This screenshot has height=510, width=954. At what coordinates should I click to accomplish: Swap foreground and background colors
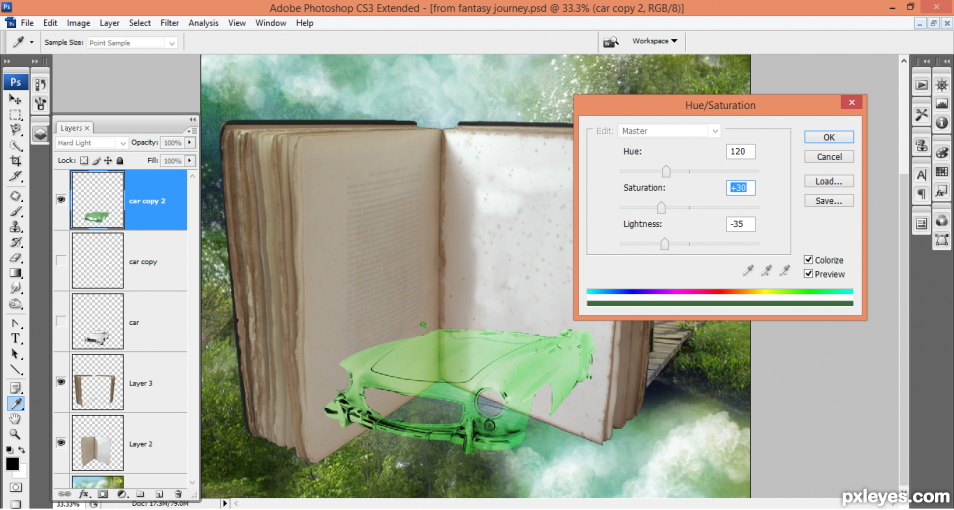pos(22,450)
